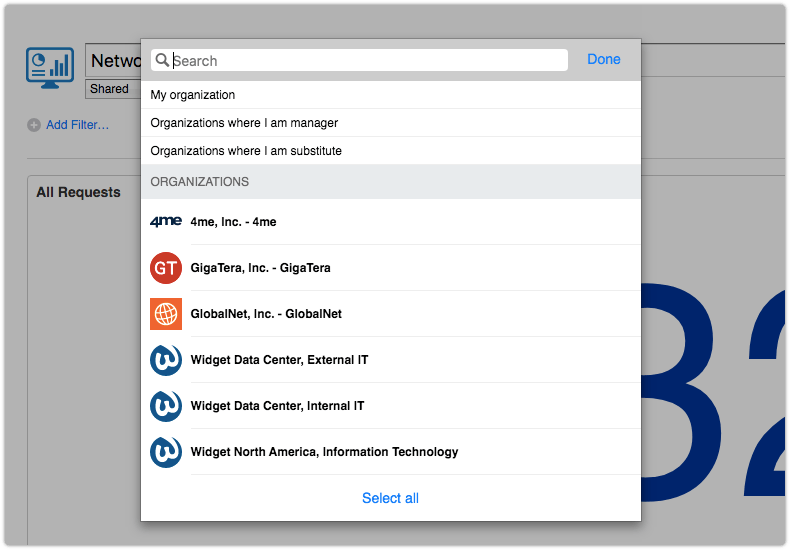Select Widget Data Center, External IT

tap(390, 360)
